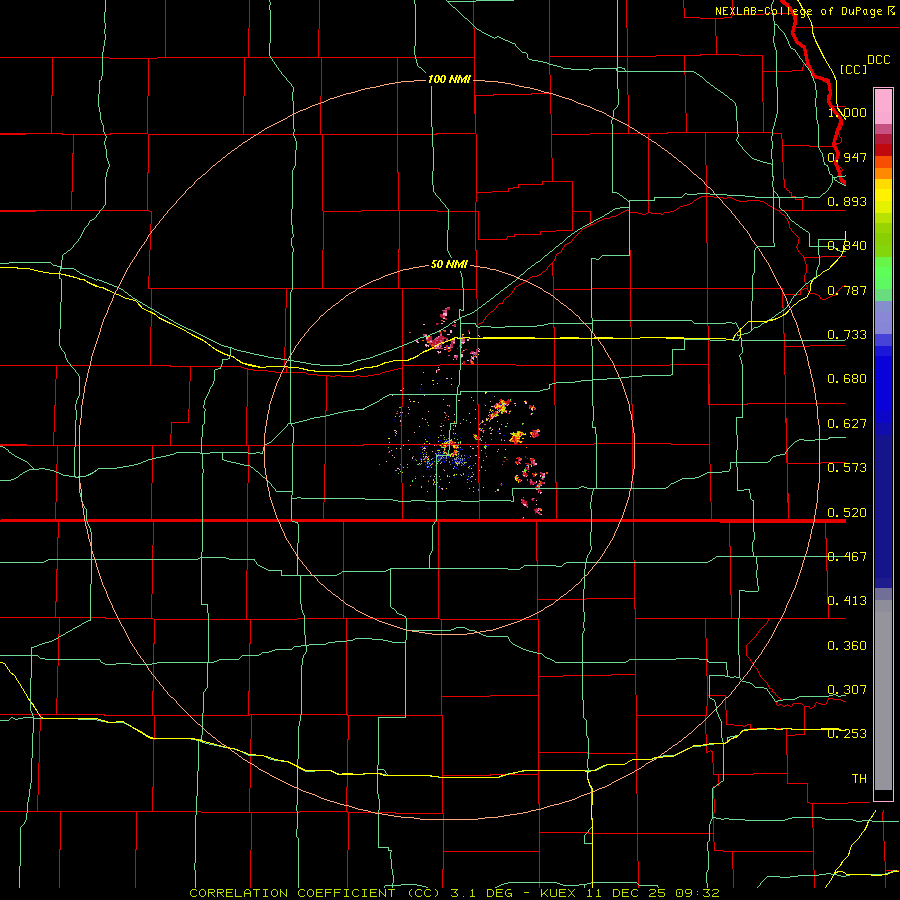Image resolution: width=900 pixels, height=900 pixels.
Task: Click the pink echo cluster north of radar
Action: tap(446, 337)
